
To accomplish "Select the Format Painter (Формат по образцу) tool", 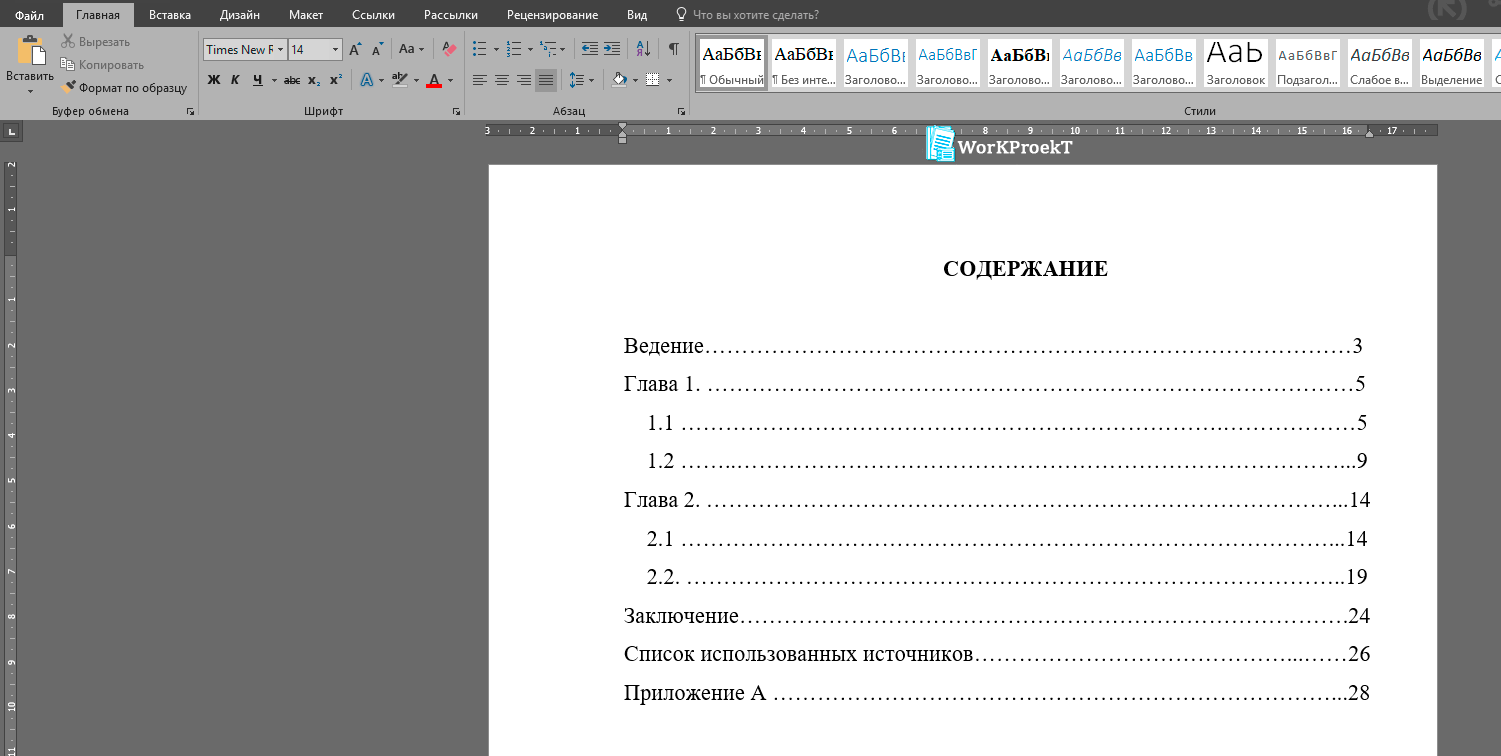I will point(124,88).
